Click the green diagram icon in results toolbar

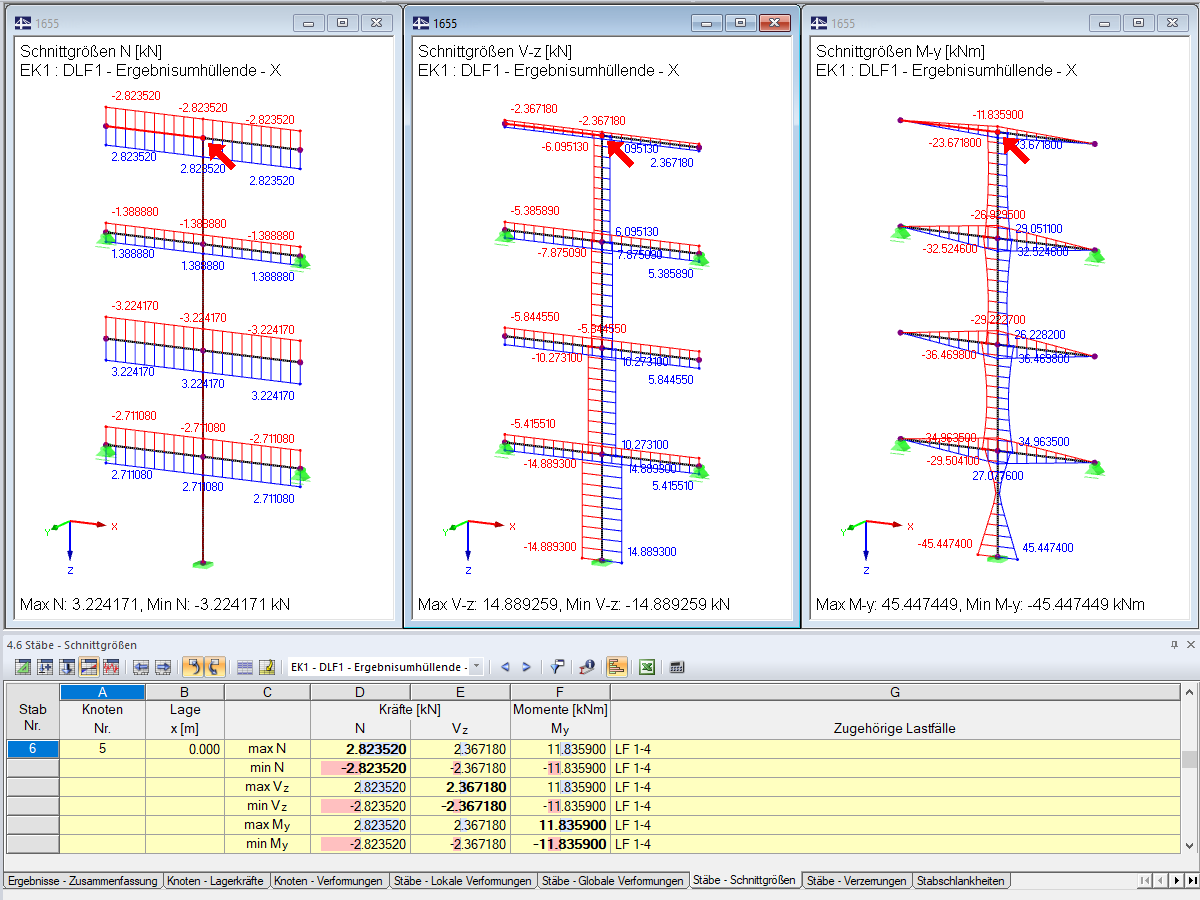click(x=22, y=666)
